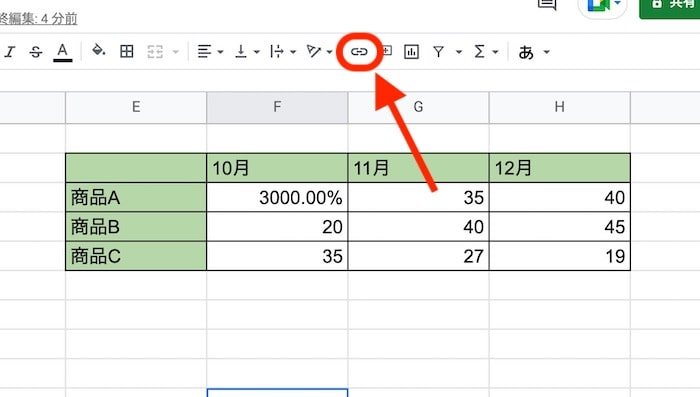The height and width of the screenshot is (397, 700).
Task: Select the 商品A cell
Action: (x=136, y=197)
